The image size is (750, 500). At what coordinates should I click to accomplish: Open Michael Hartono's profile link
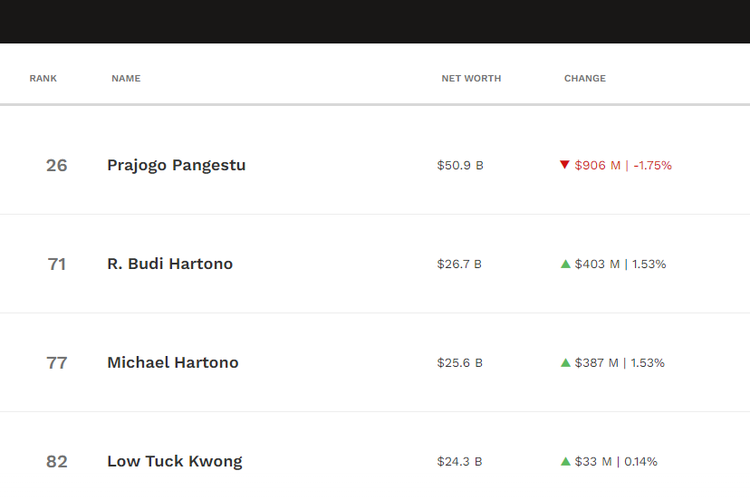173,363
